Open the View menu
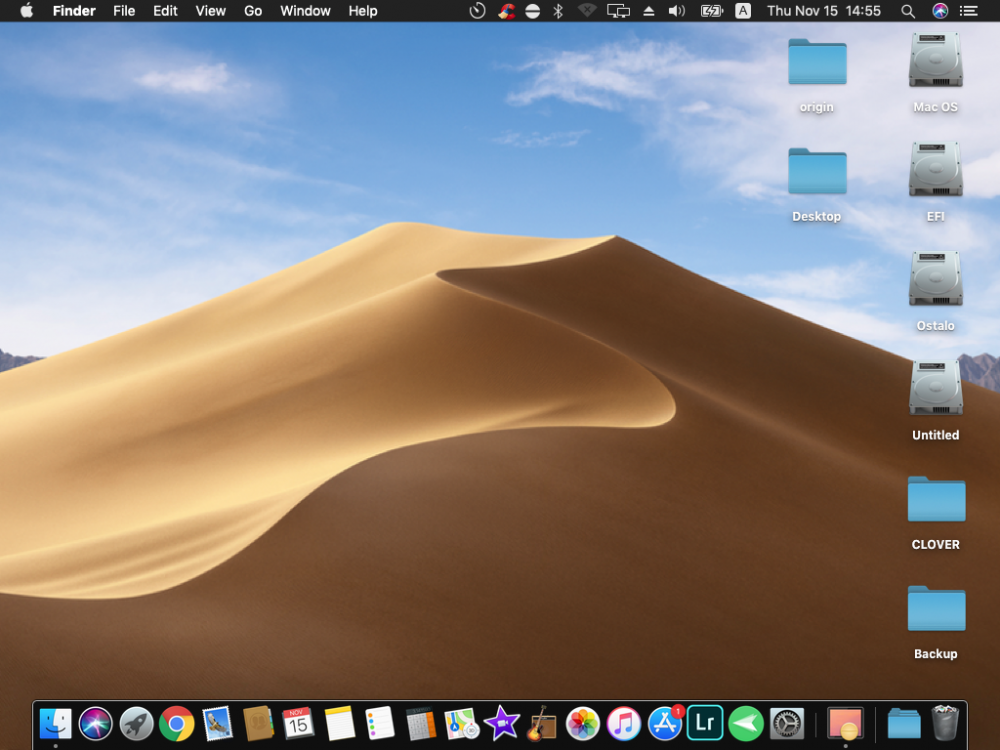This screenshot has height=750, width=1000. click(x=210, y=11)
